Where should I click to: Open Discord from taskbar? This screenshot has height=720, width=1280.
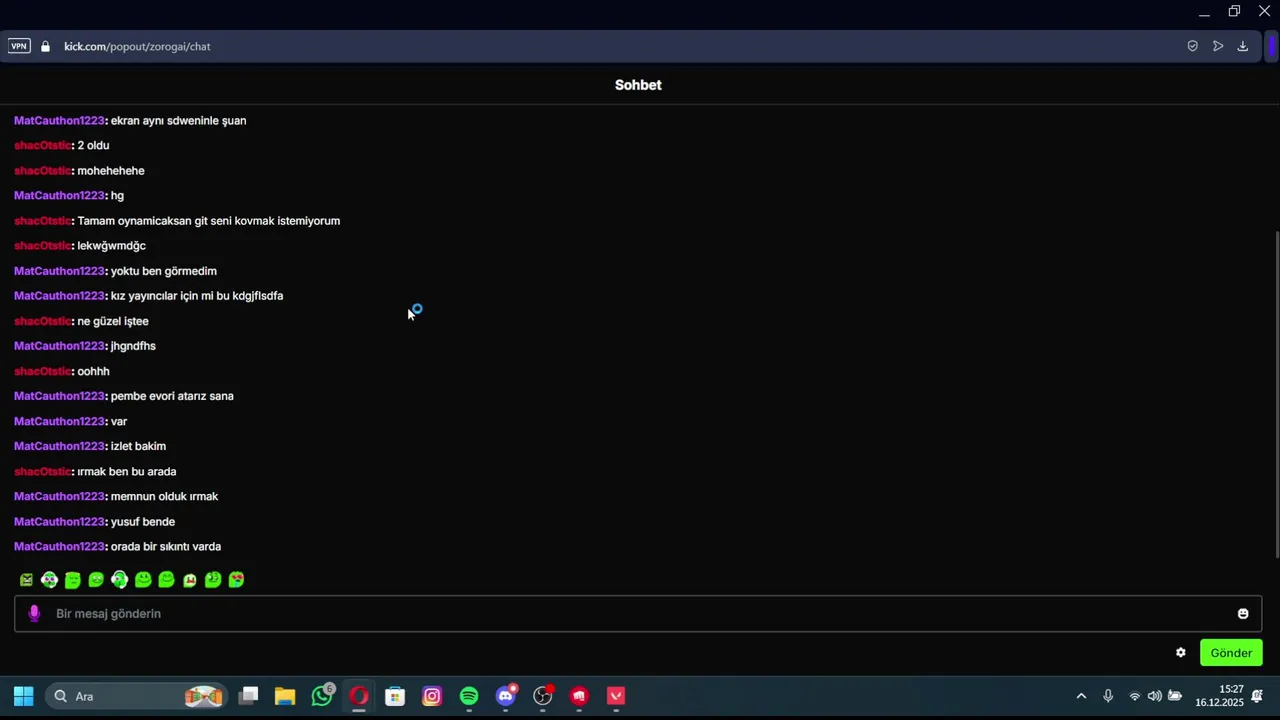[506, 696]
